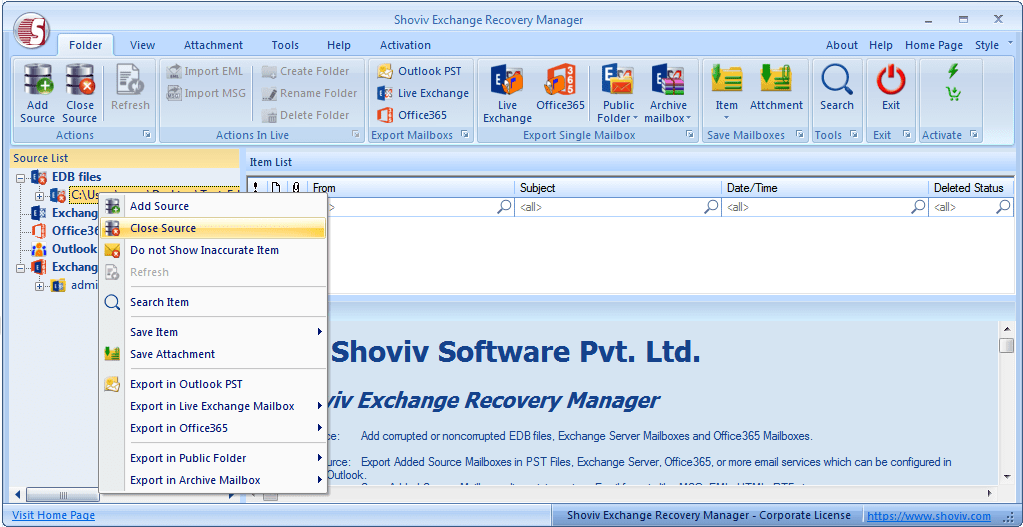Image resolution: width=1023 pixels, height=527 pixels.
Task: Choose Do not Show Inaccurate Item
Action: click(213, 250)
